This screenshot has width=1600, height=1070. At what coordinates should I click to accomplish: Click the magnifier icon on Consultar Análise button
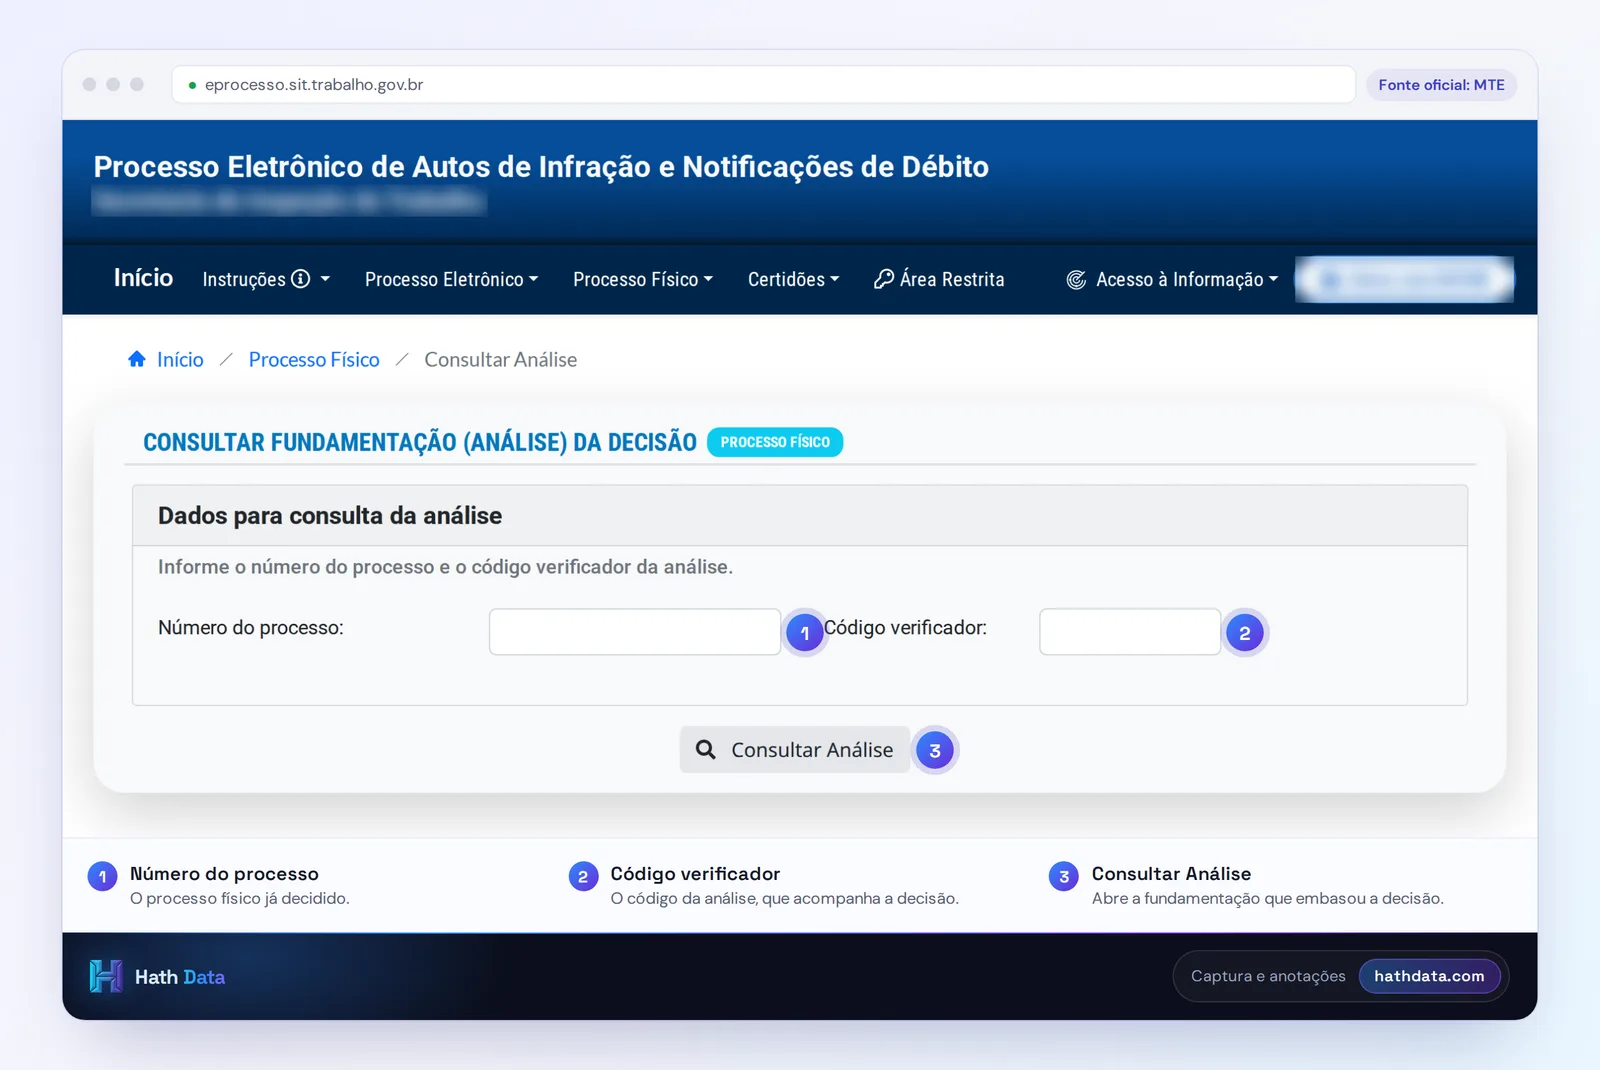tap(705, 749)
